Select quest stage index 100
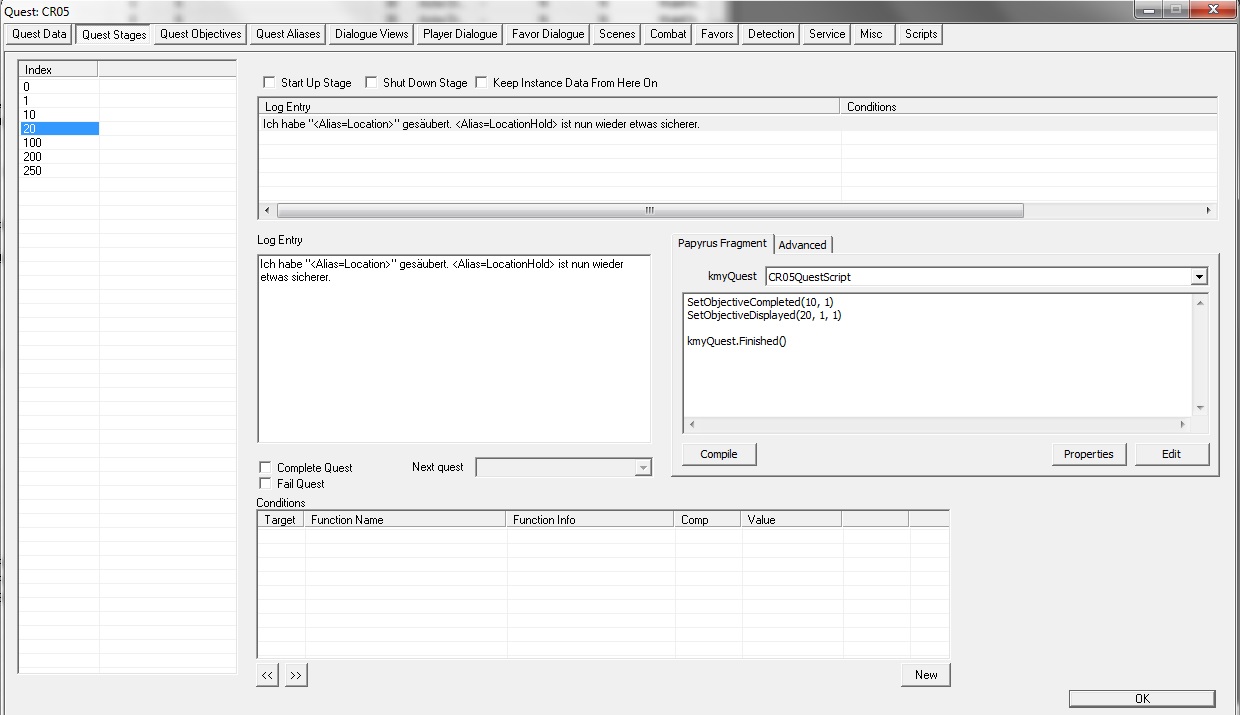This screenshot has height=715, width=1240. [x=32, y=143]
